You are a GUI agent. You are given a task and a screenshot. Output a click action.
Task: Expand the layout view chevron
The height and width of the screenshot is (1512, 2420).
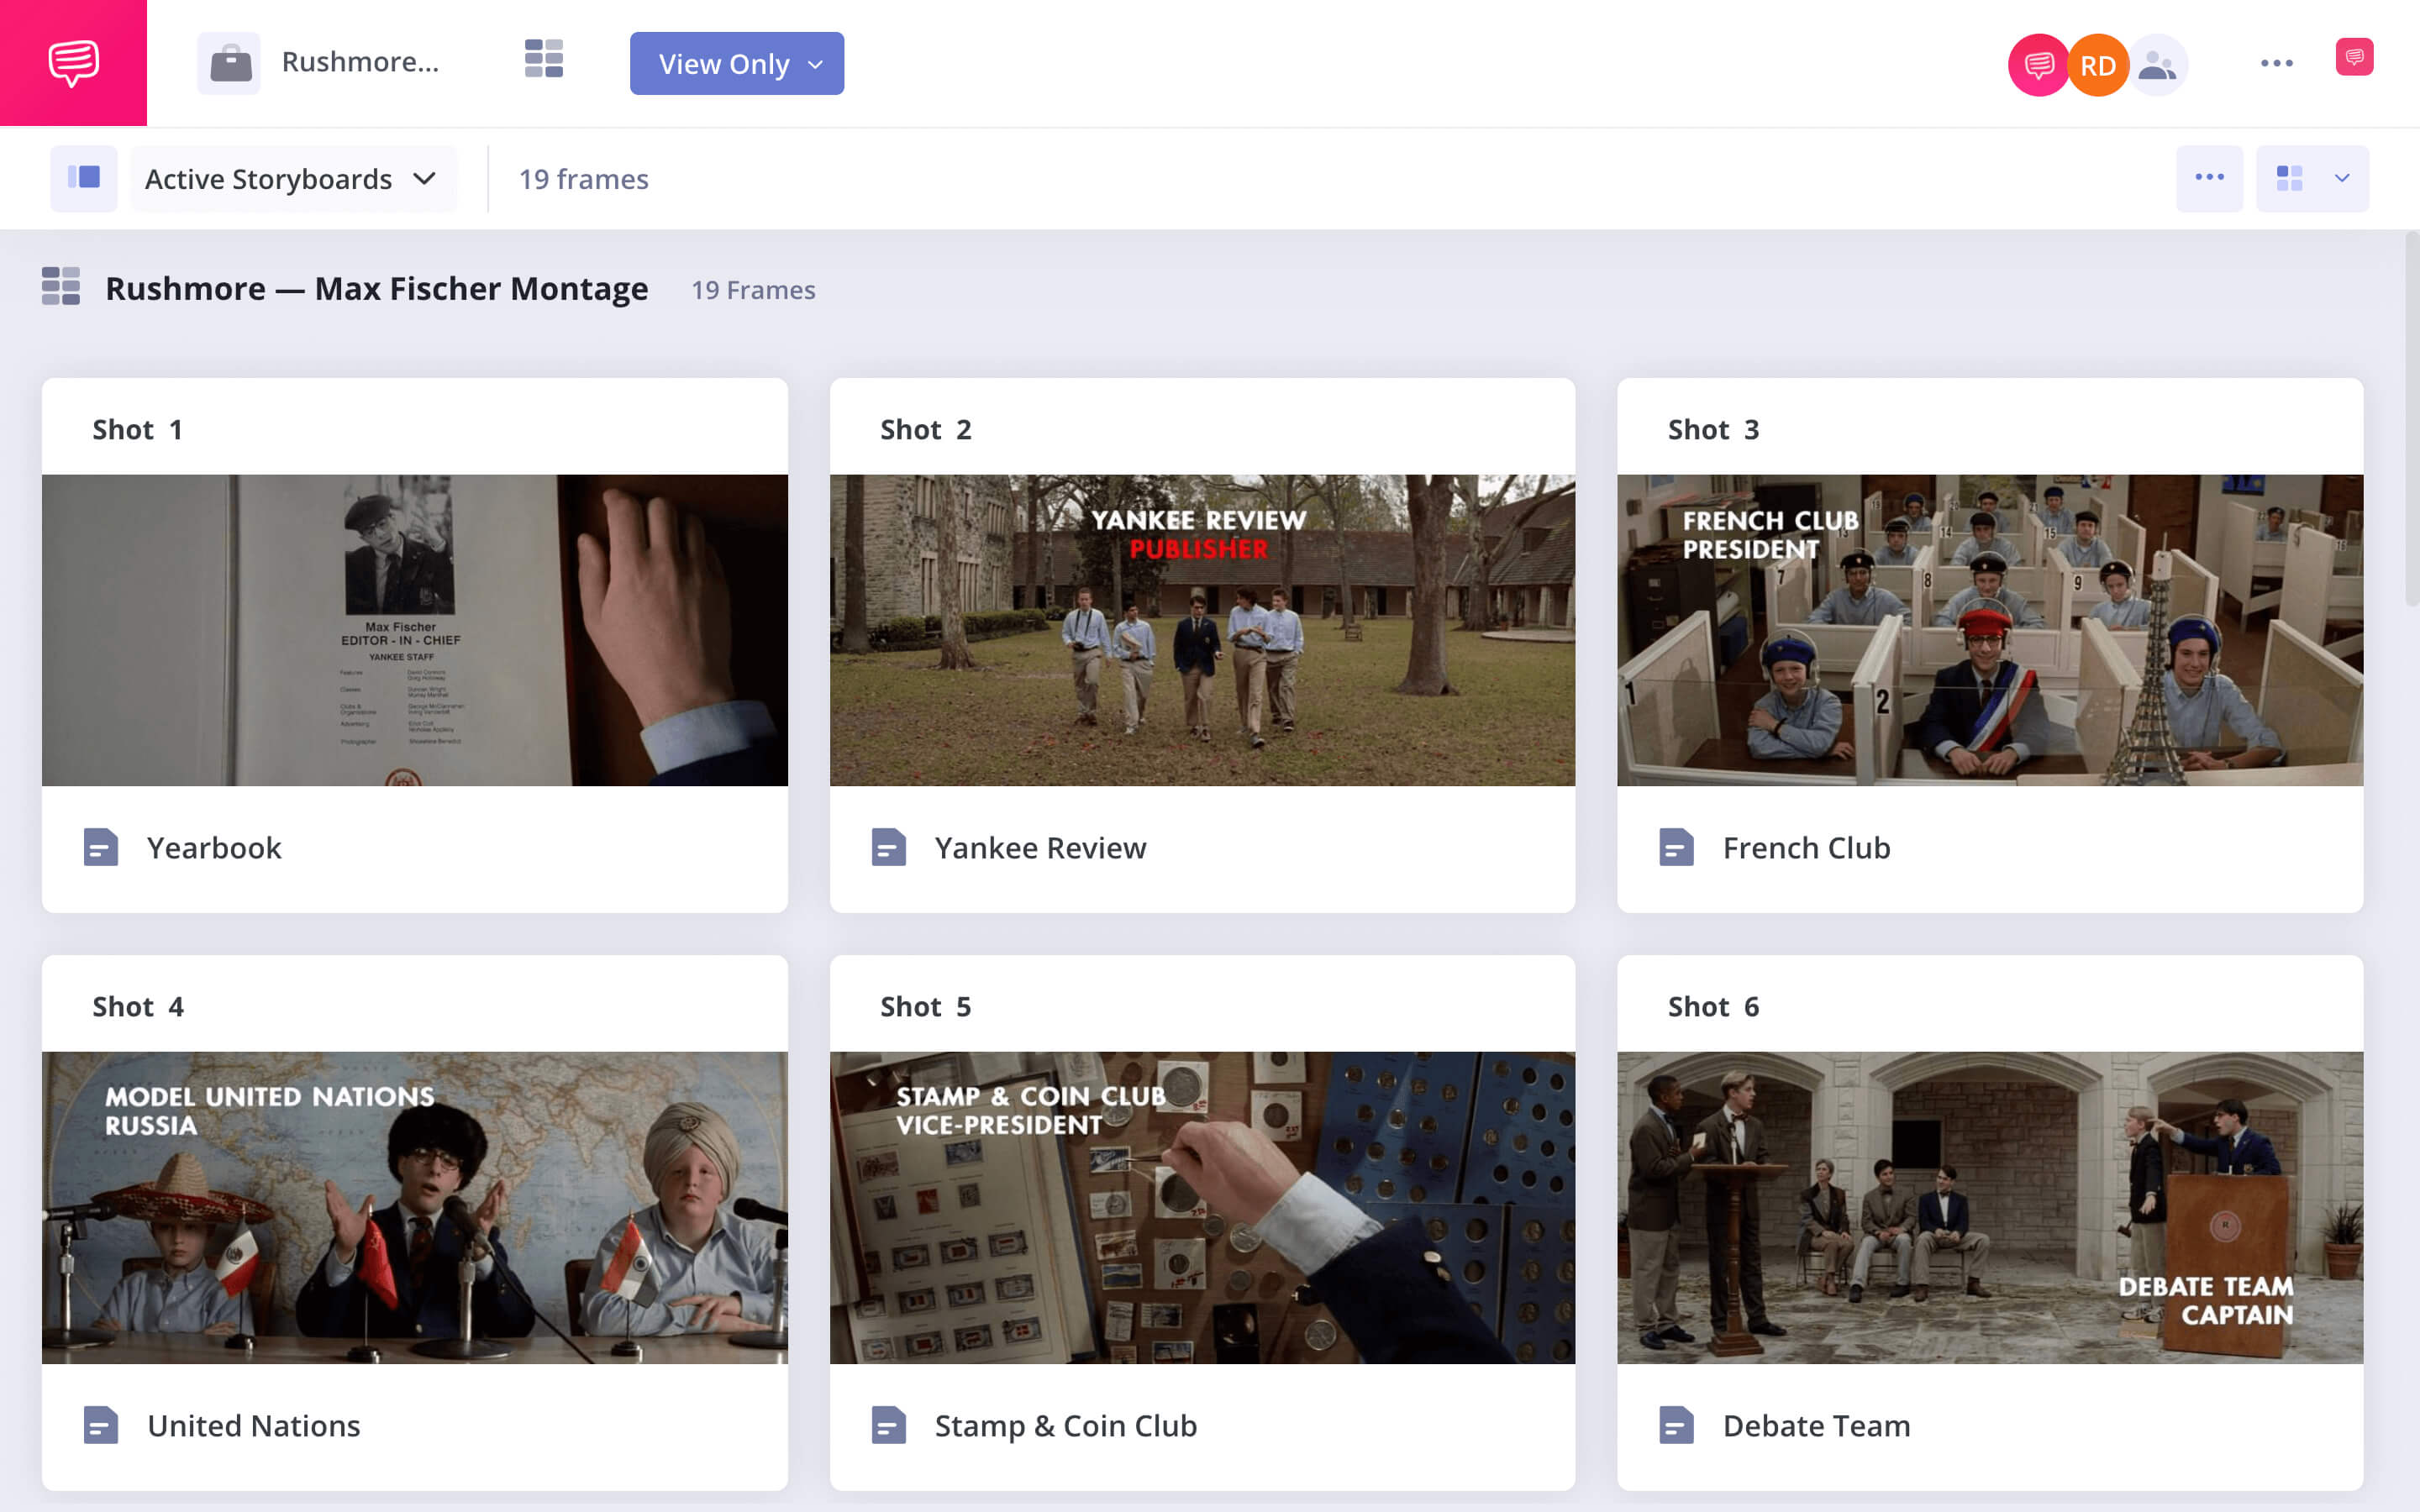pyautogui.click(x=2342, y=178)
